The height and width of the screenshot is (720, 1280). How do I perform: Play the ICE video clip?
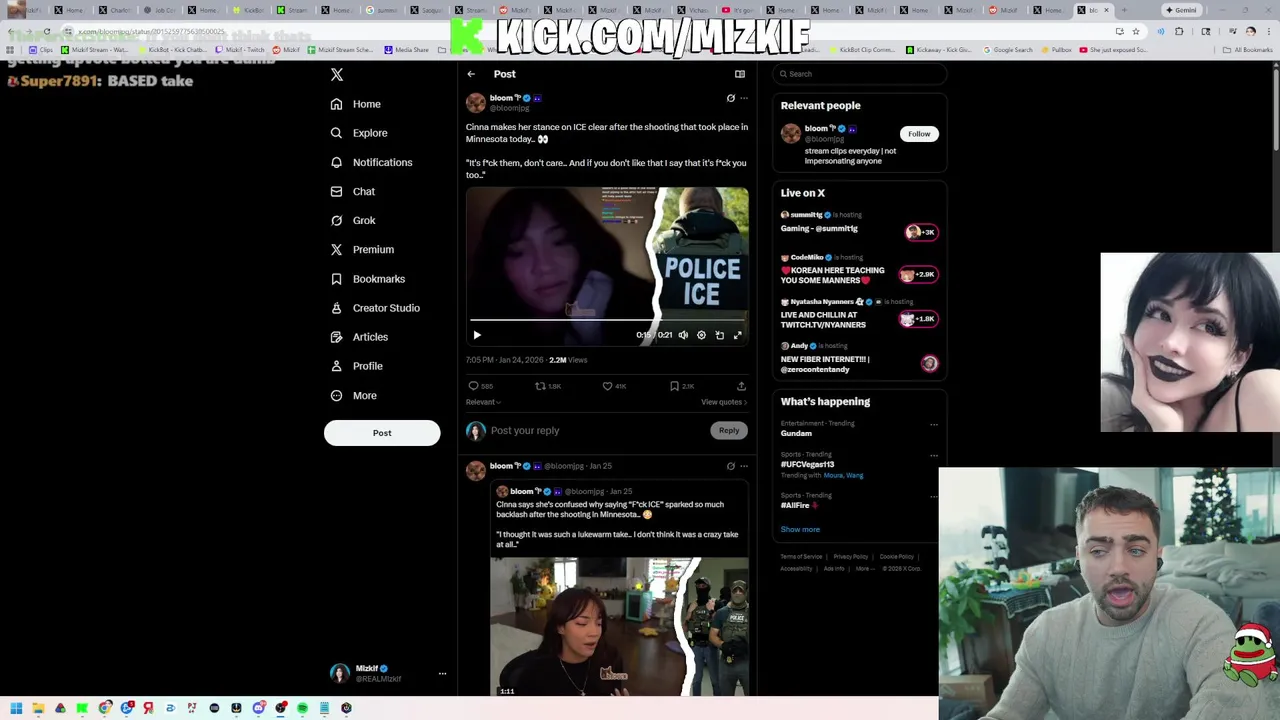click(x=477, y=335)
